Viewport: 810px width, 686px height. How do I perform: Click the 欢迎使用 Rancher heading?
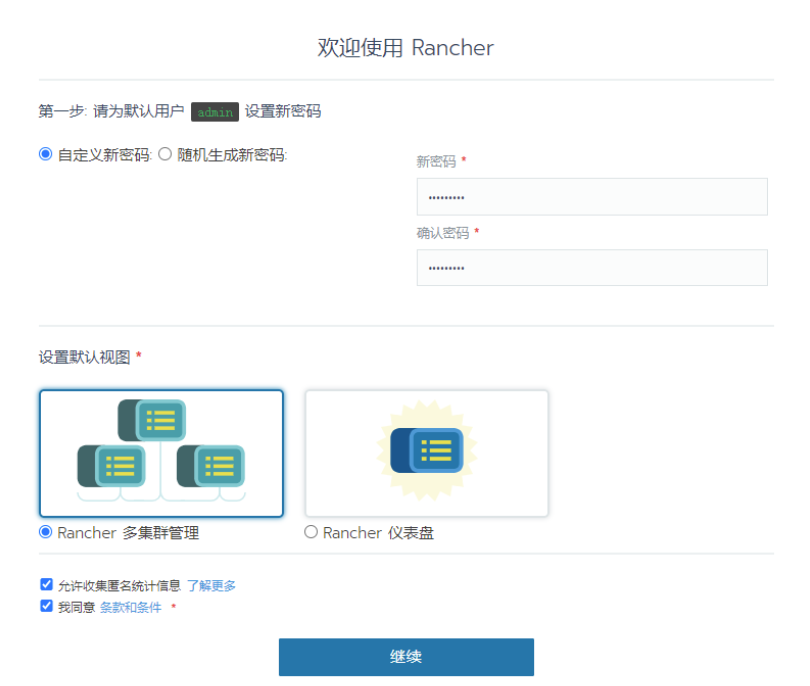click(406, 48)
